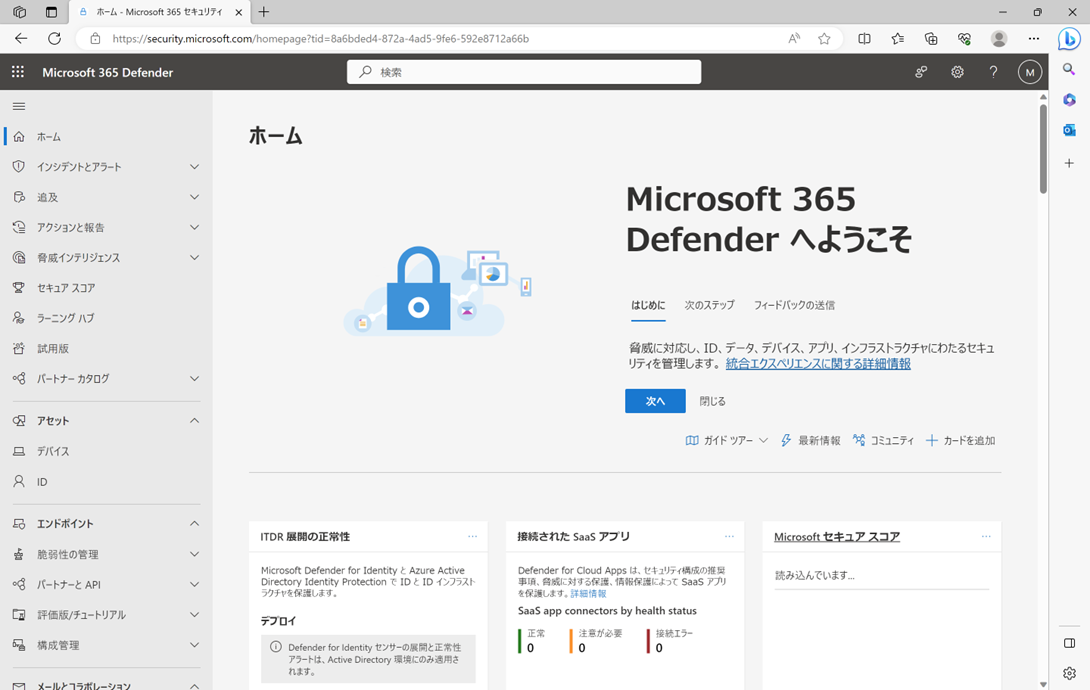Expand パートナー カタログ chevron

195,379
